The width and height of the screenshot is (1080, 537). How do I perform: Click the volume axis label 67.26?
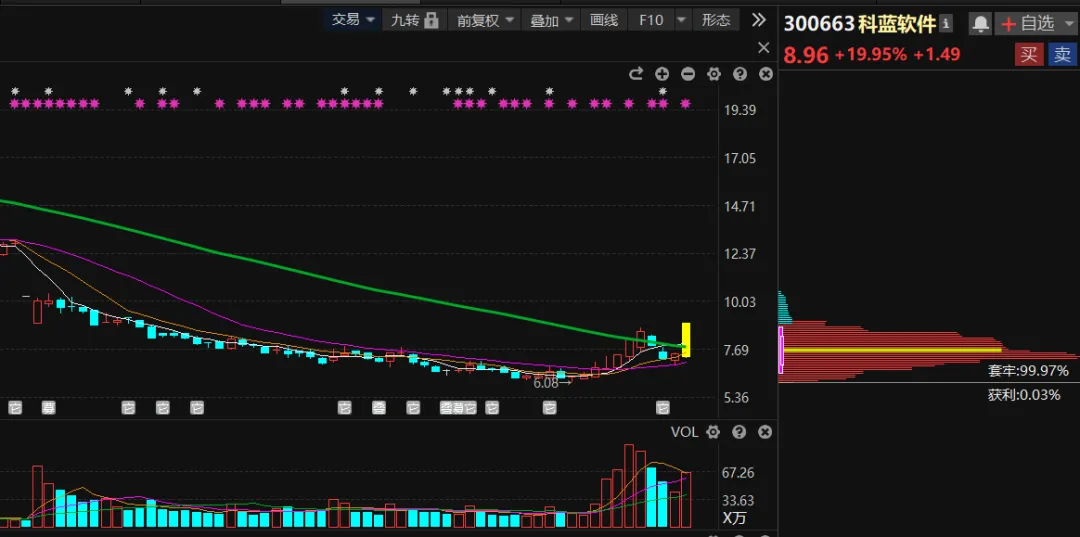coord(738,472)
